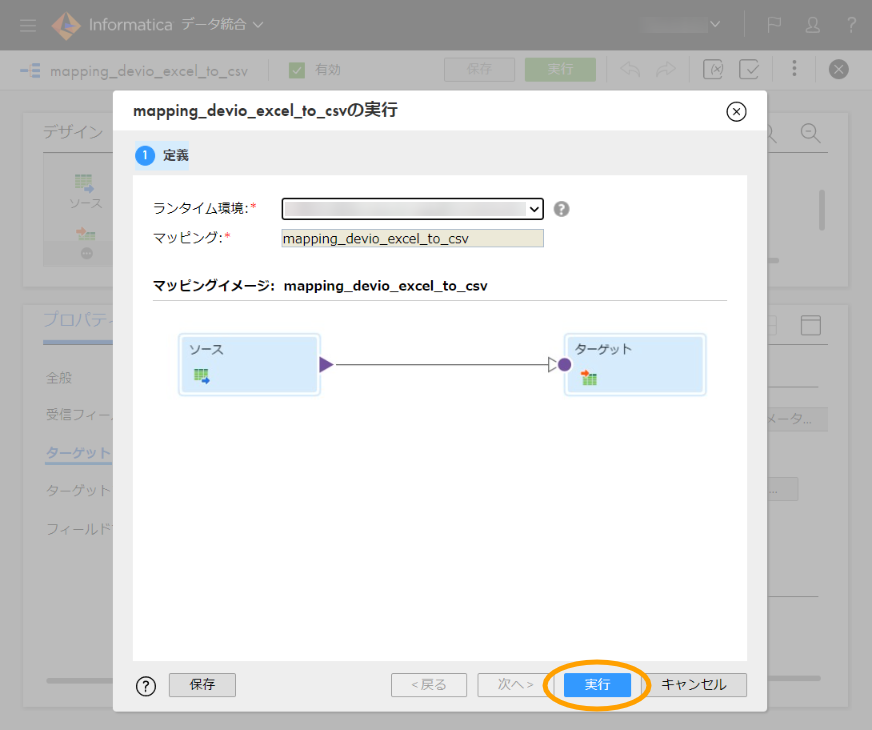Click the ターゲット node icon in mapping image
Screen dimensions: 872x730
(589, 378)
